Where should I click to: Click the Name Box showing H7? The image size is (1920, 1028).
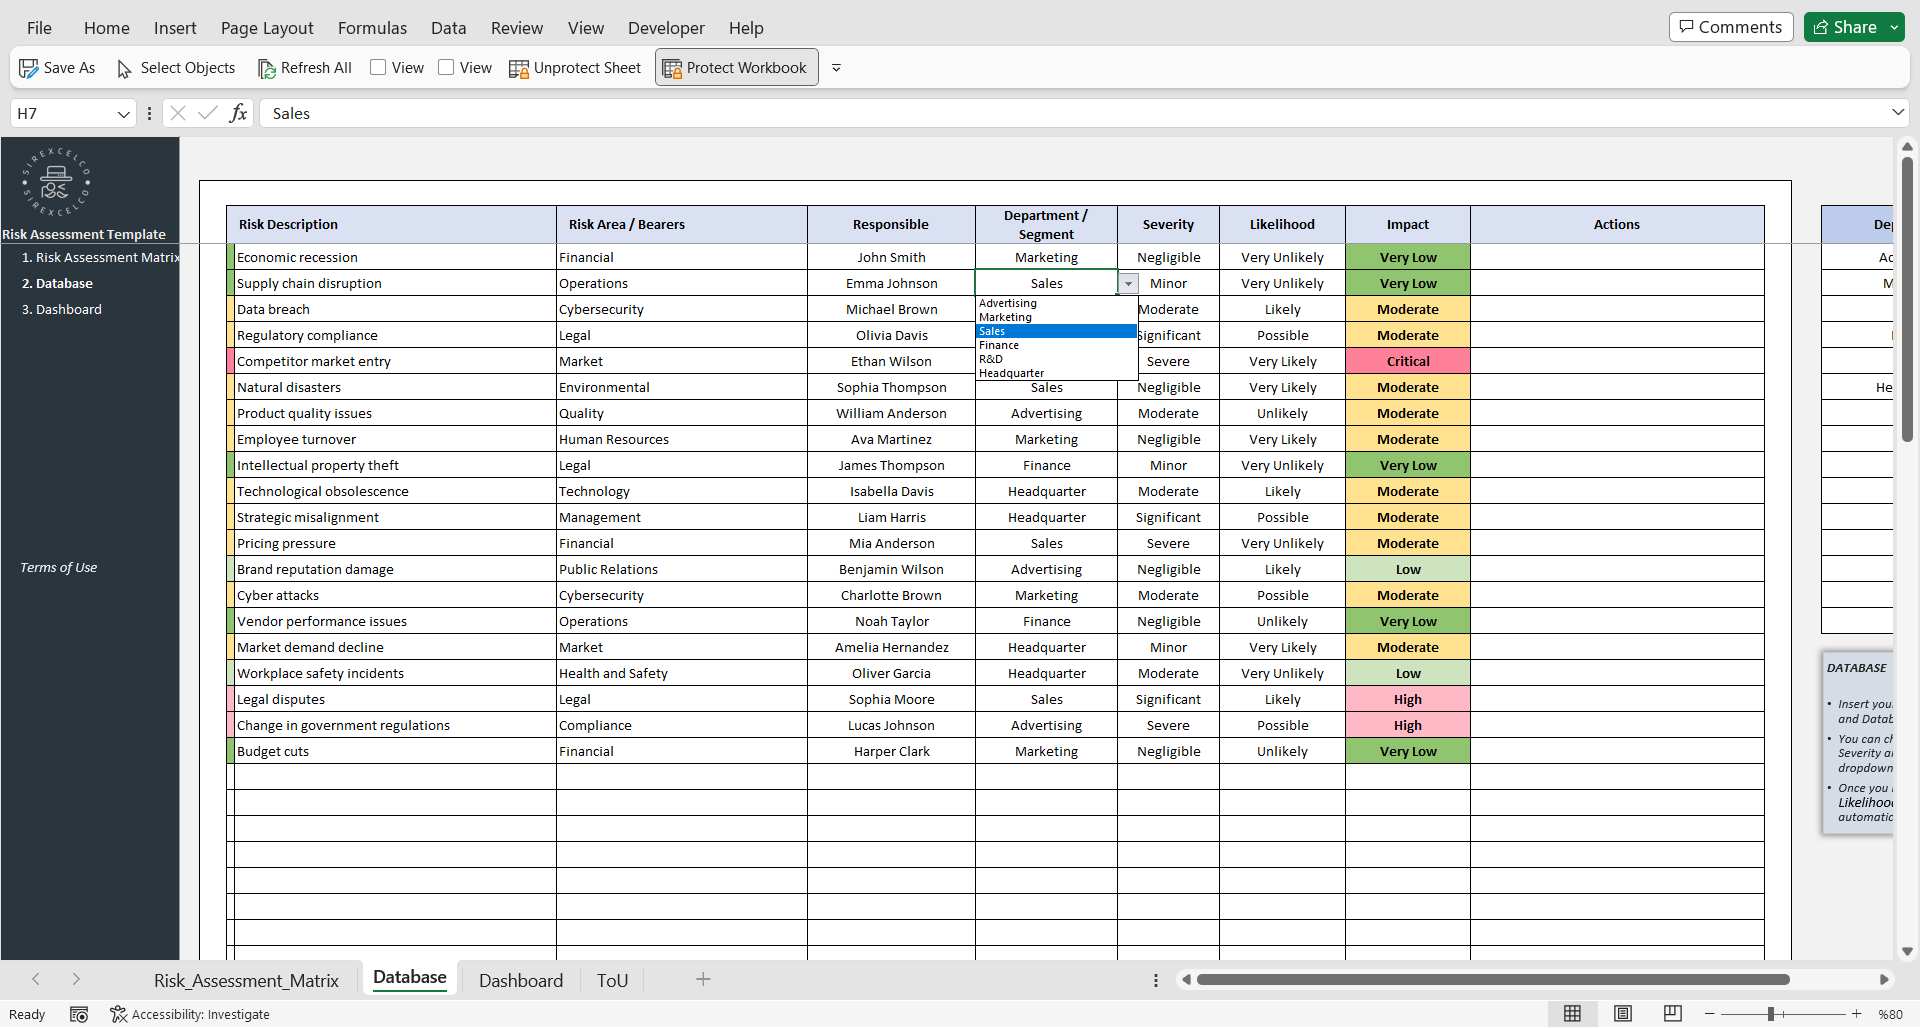[62, 113]
